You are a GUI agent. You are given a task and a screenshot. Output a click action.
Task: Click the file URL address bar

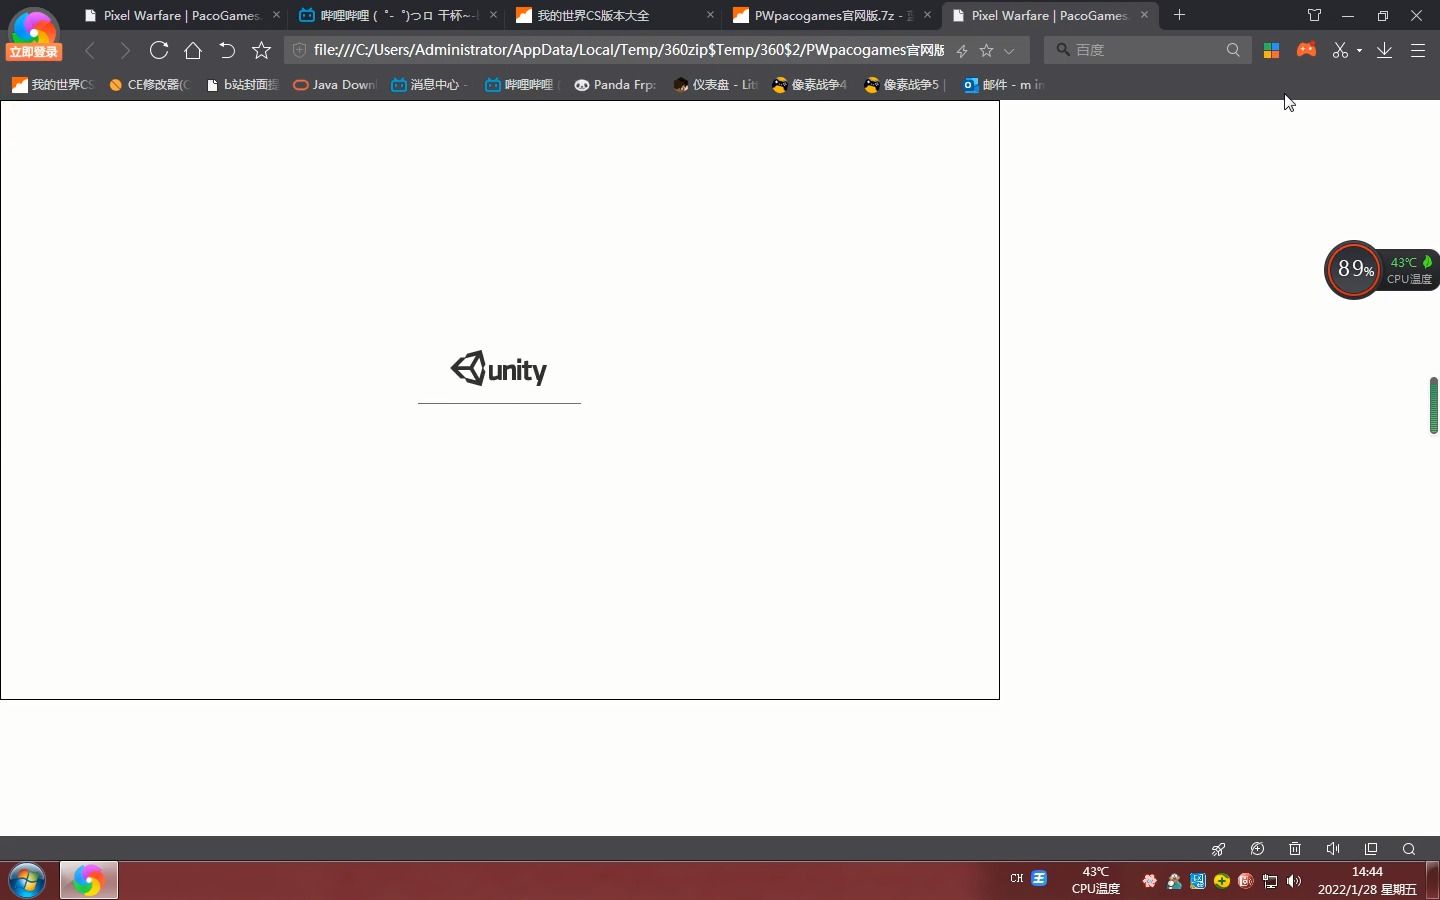628,50
